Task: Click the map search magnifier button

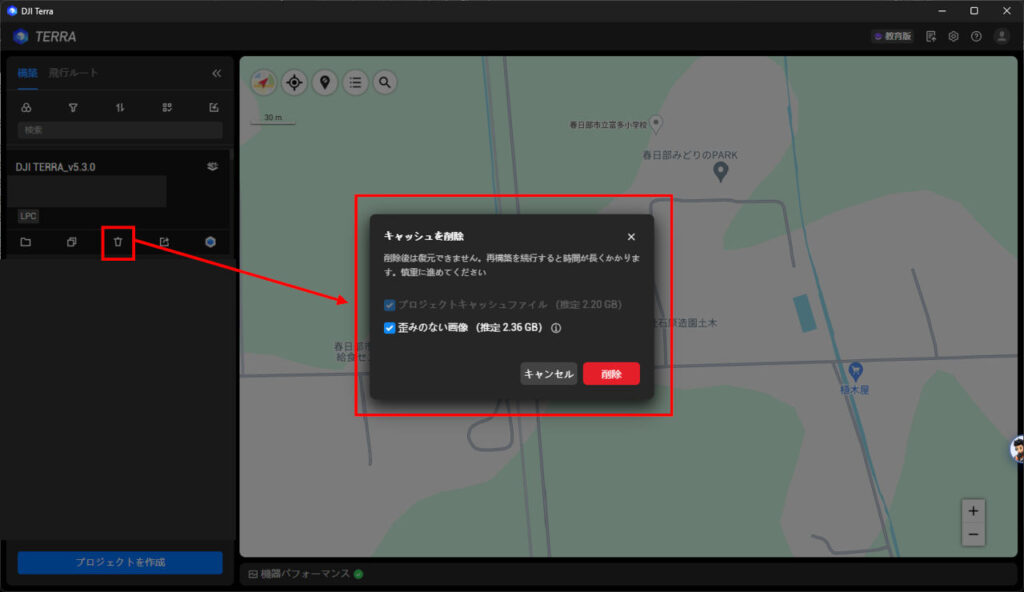Action: [x=385, y=82]
